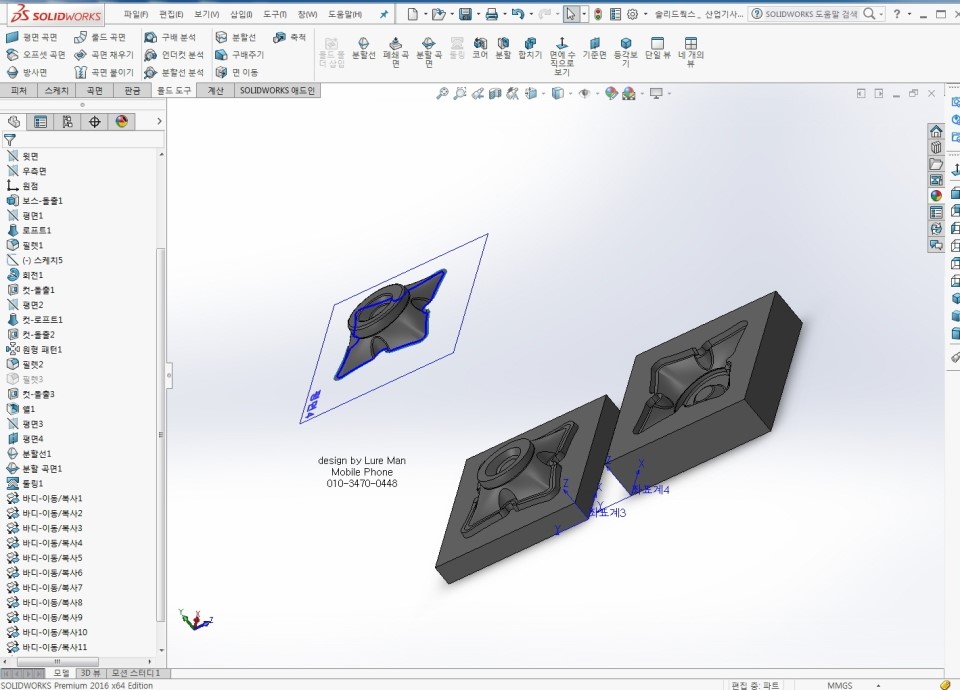Click the 합치기 combine tool
Viewport: 960px width, 690px height.
[530, 48]
